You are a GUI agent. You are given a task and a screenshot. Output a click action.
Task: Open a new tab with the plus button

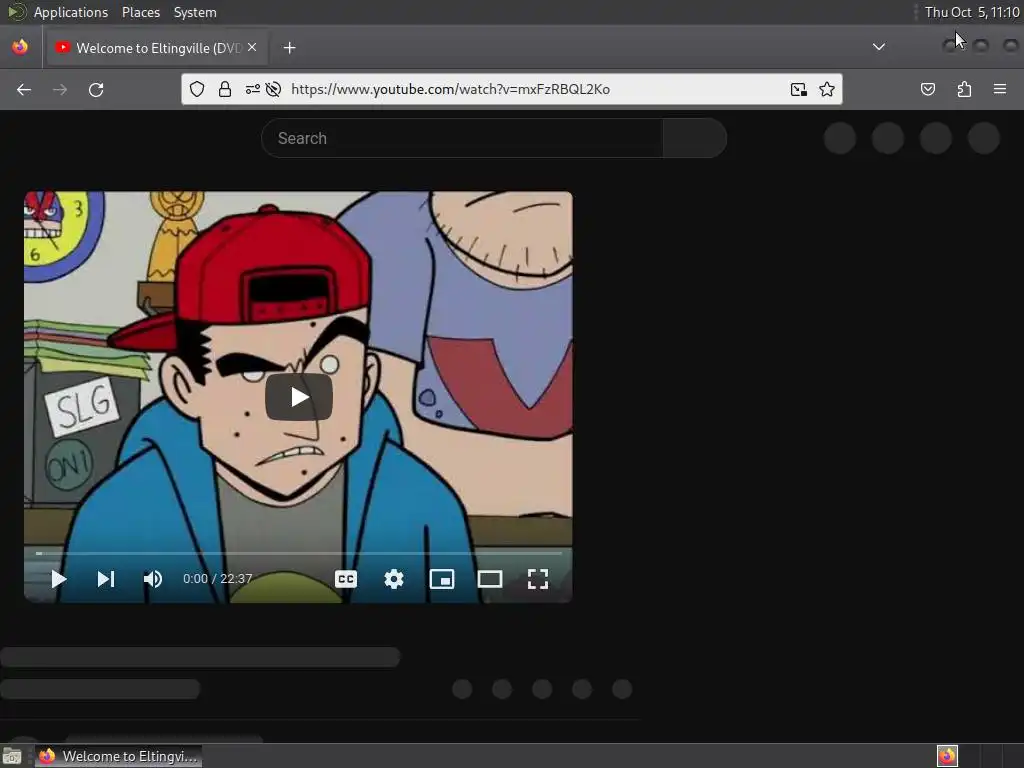click(289, 48)
